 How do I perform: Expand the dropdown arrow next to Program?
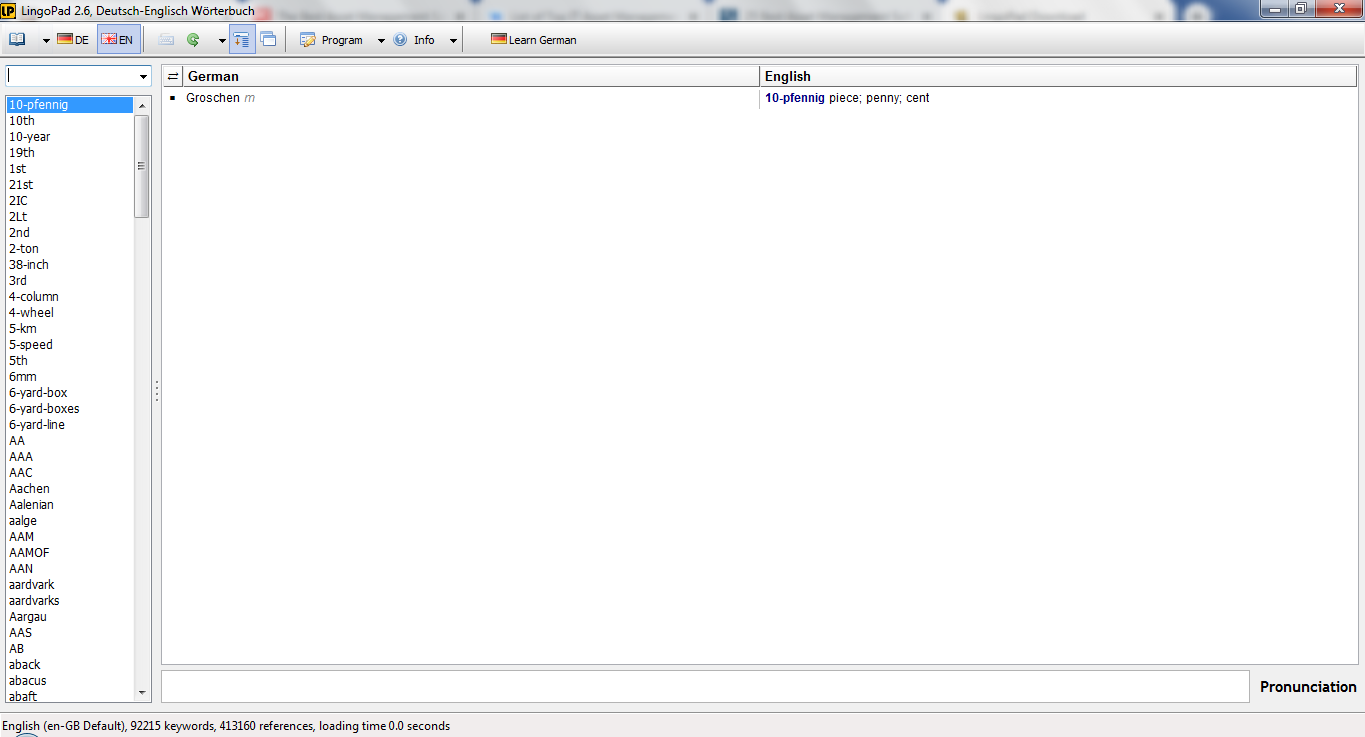(x=381, y=41)
